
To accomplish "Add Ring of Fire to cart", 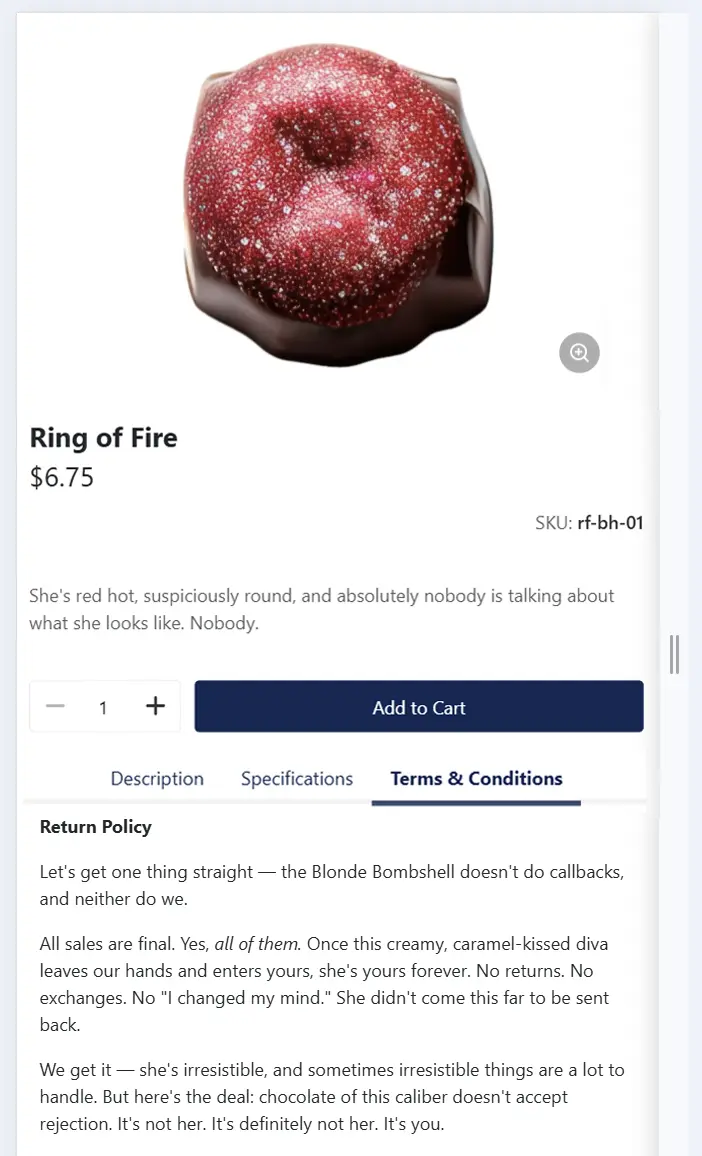I will pos(419,706).
